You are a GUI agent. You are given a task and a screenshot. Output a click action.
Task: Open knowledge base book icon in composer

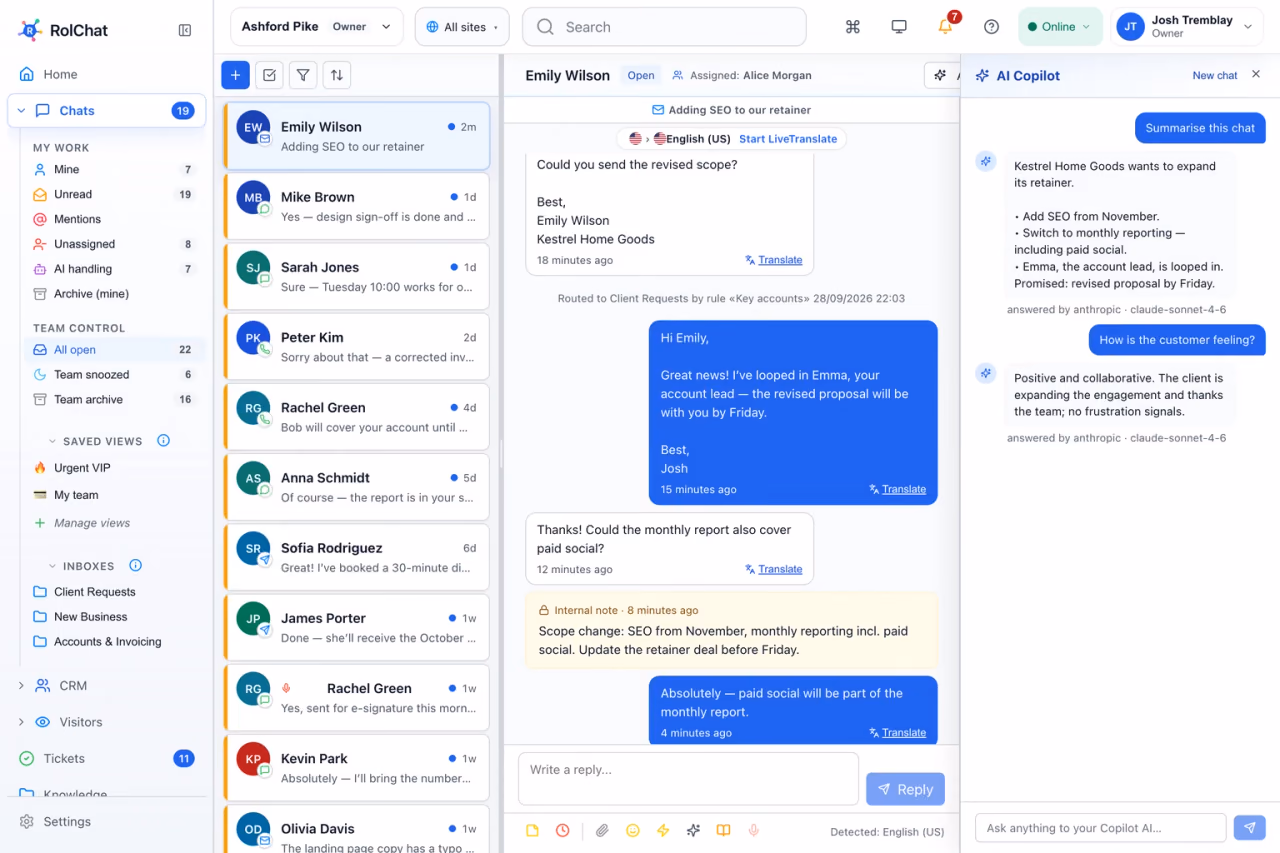click(723, 831)
